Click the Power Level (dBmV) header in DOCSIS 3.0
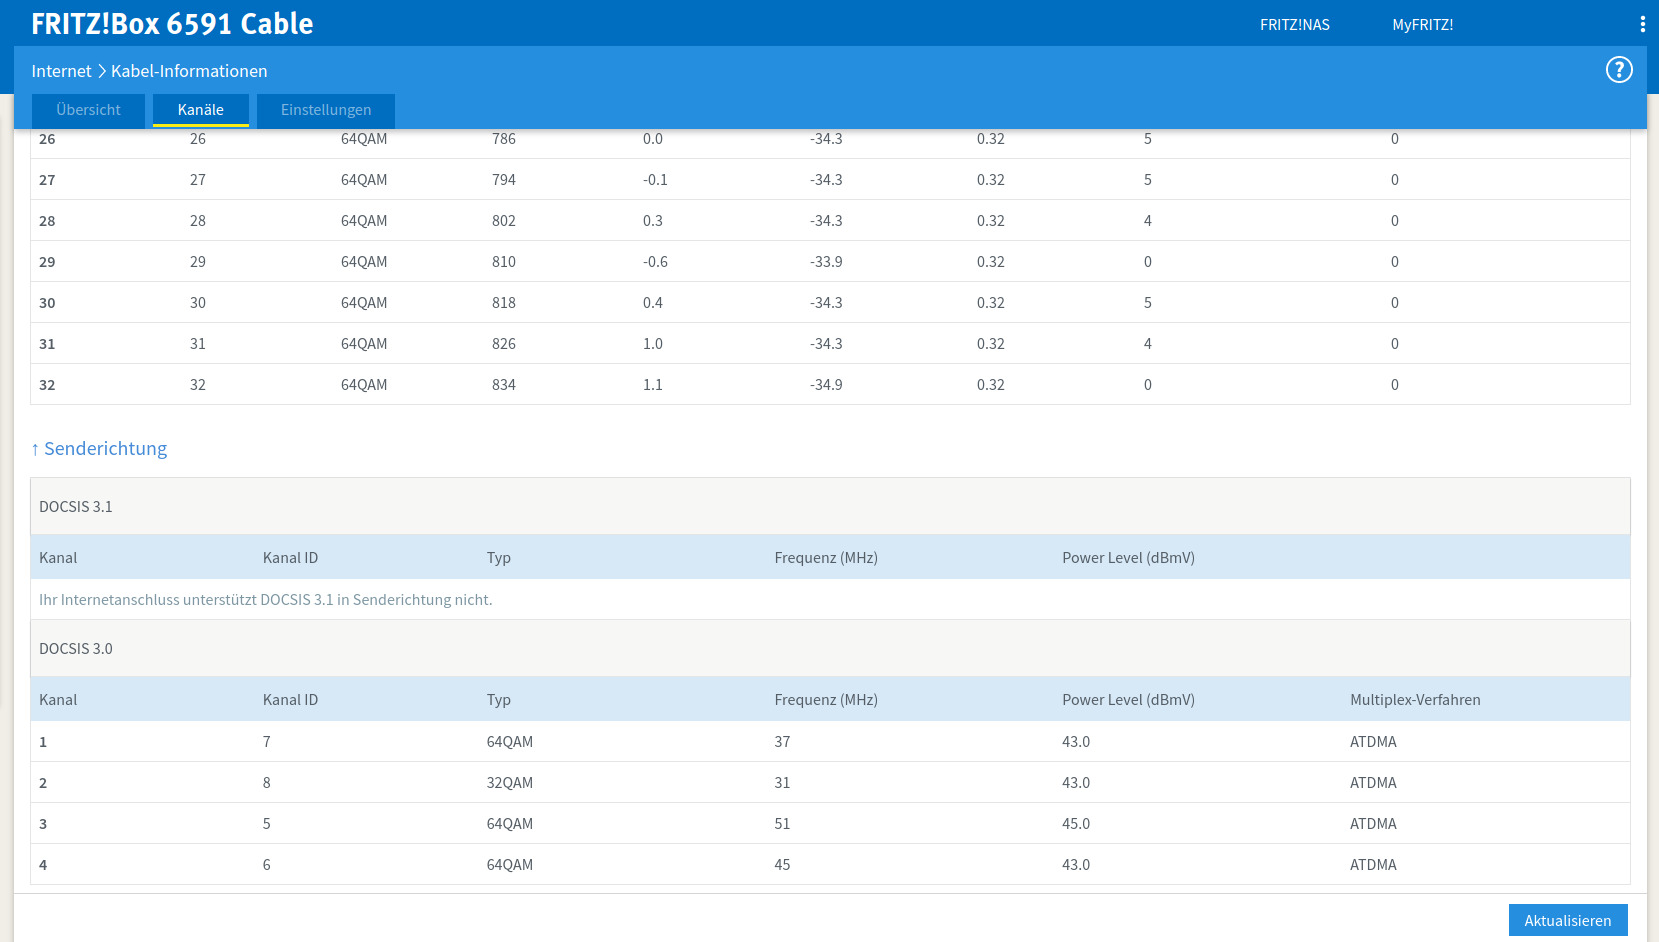The width and height of the screenshot is (1659, 942). 1128,700
